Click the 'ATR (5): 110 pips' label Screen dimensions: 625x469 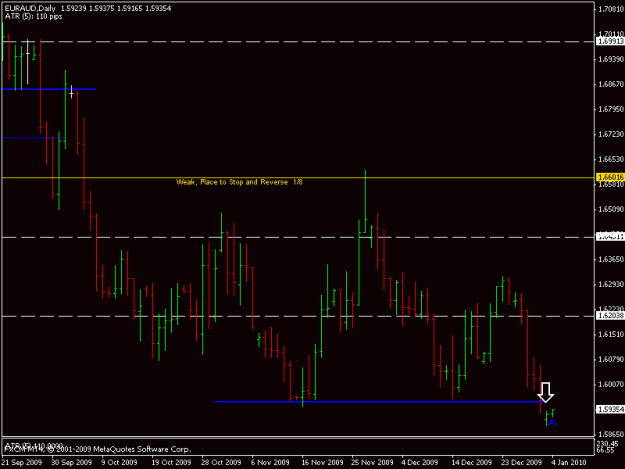33,16
